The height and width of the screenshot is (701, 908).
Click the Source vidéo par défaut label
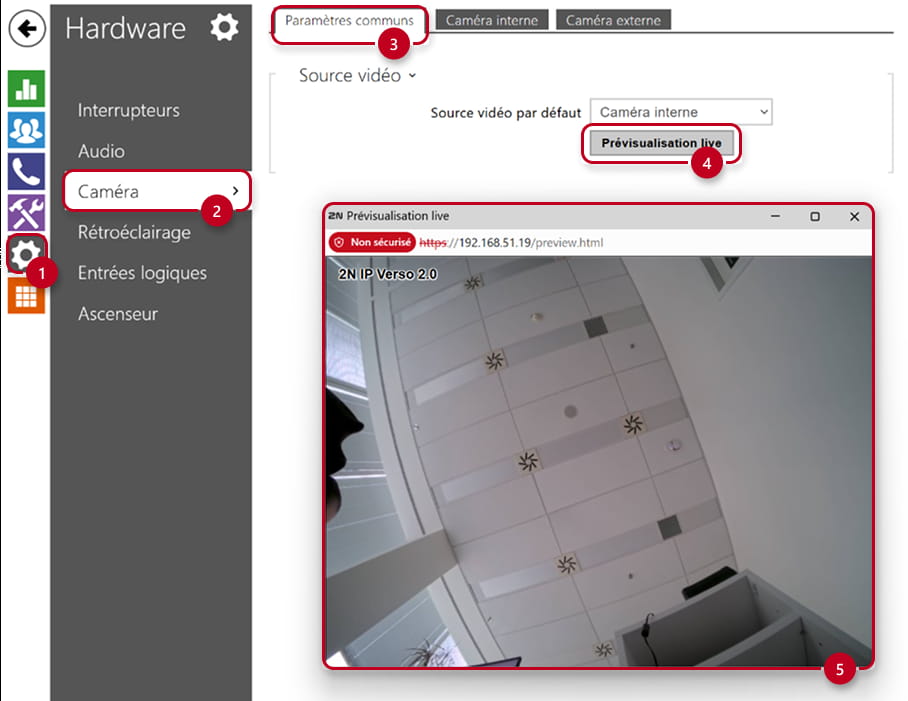(506, 113)
